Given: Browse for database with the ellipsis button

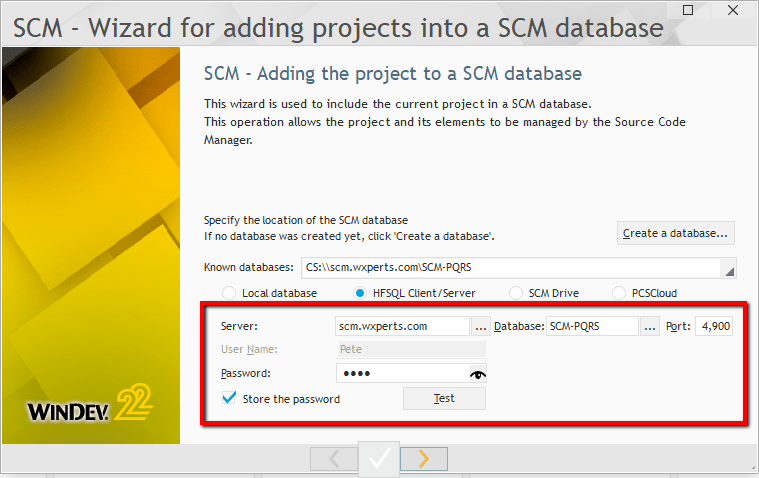Looking at the screenshot, I should [x=650, y=326].
